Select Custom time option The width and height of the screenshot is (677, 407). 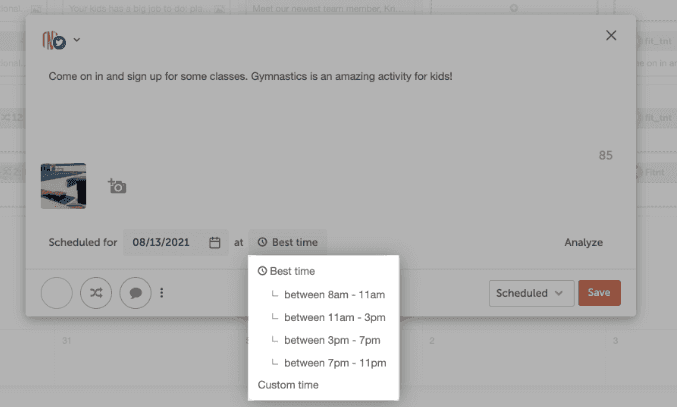286,385
